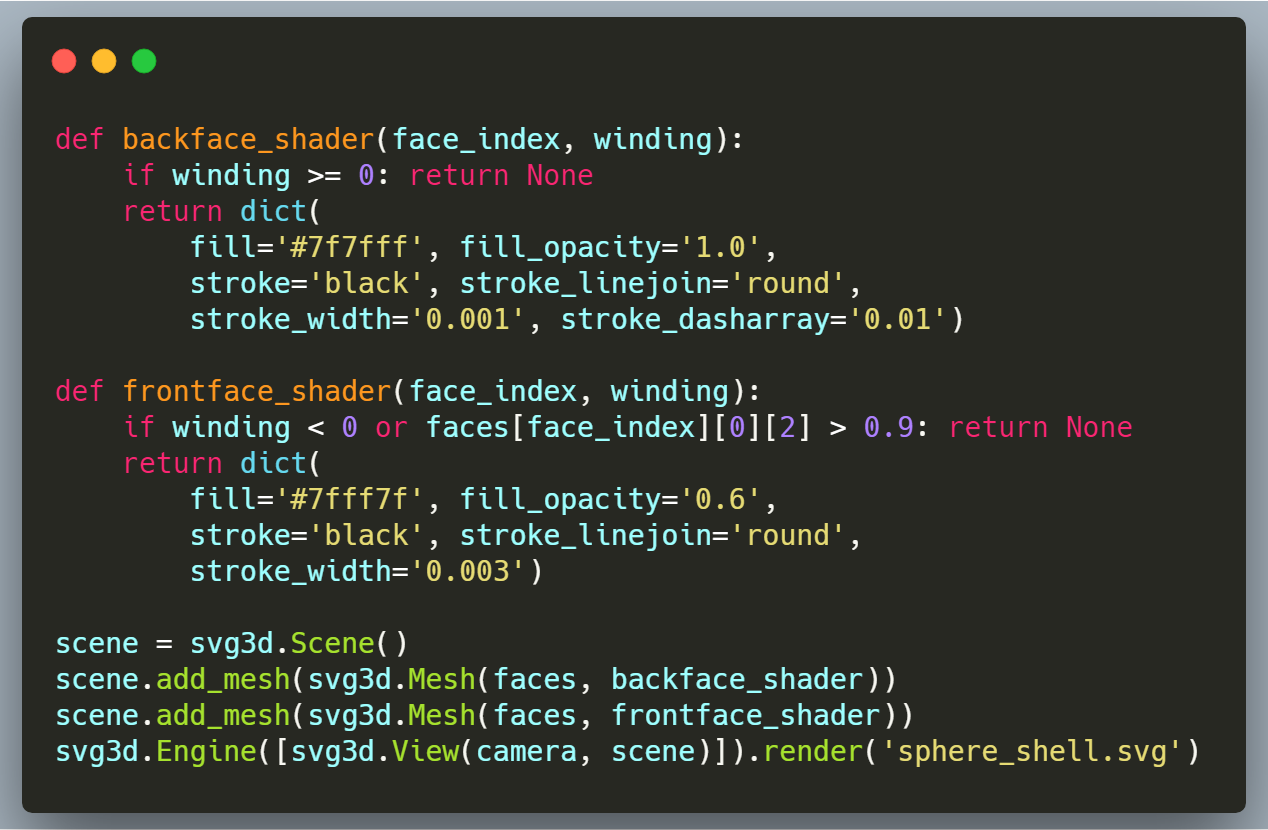1268x830 pixels.
Task: Click the 'stroke_dasharray' keyword argument
Action: [695, 319]
